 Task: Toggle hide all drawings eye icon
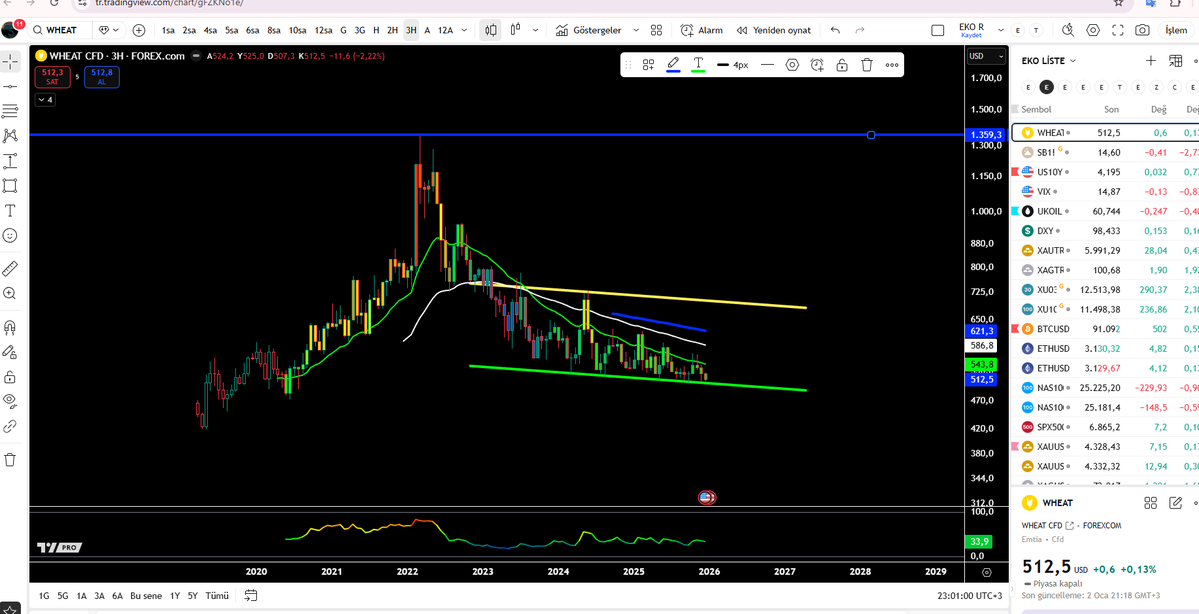click(10, 401)
